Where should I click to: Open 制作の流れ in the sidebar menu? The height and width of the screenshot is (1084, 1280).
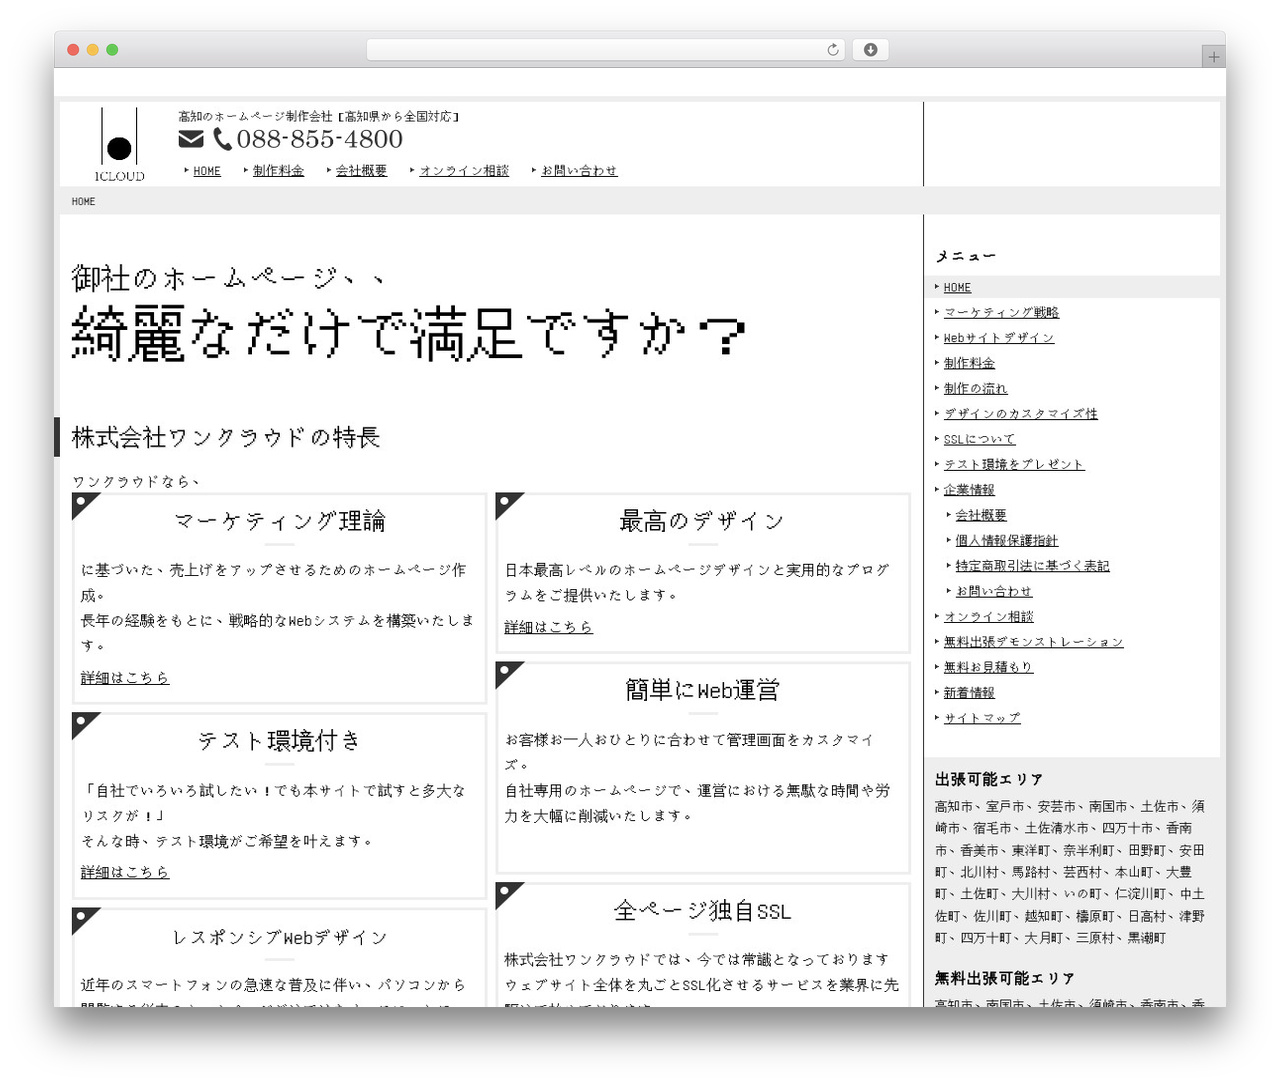click(976, 388)
